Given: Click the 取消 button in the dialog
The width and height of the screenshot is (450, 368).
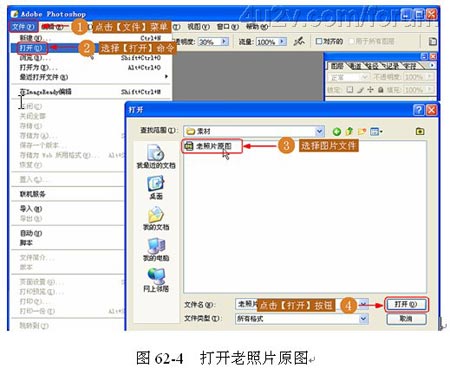Looking at the screenshot, I should click(x=406, y=319).
